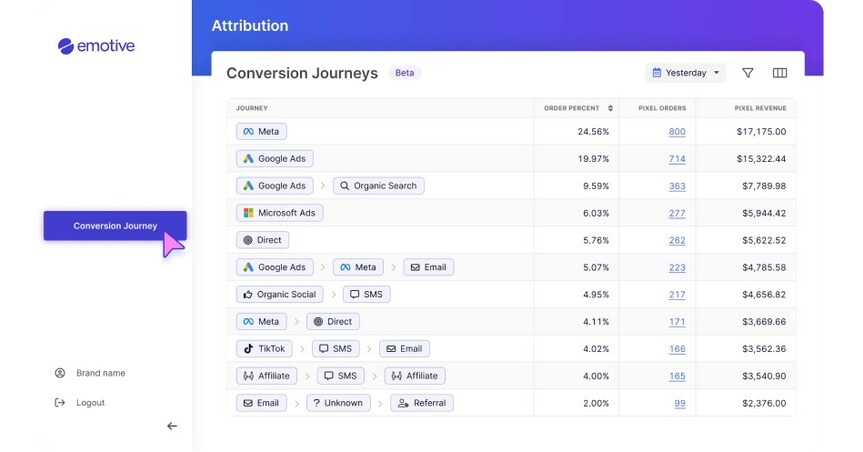Click the Conversion Journeys heading

click(x=302, y=73)
